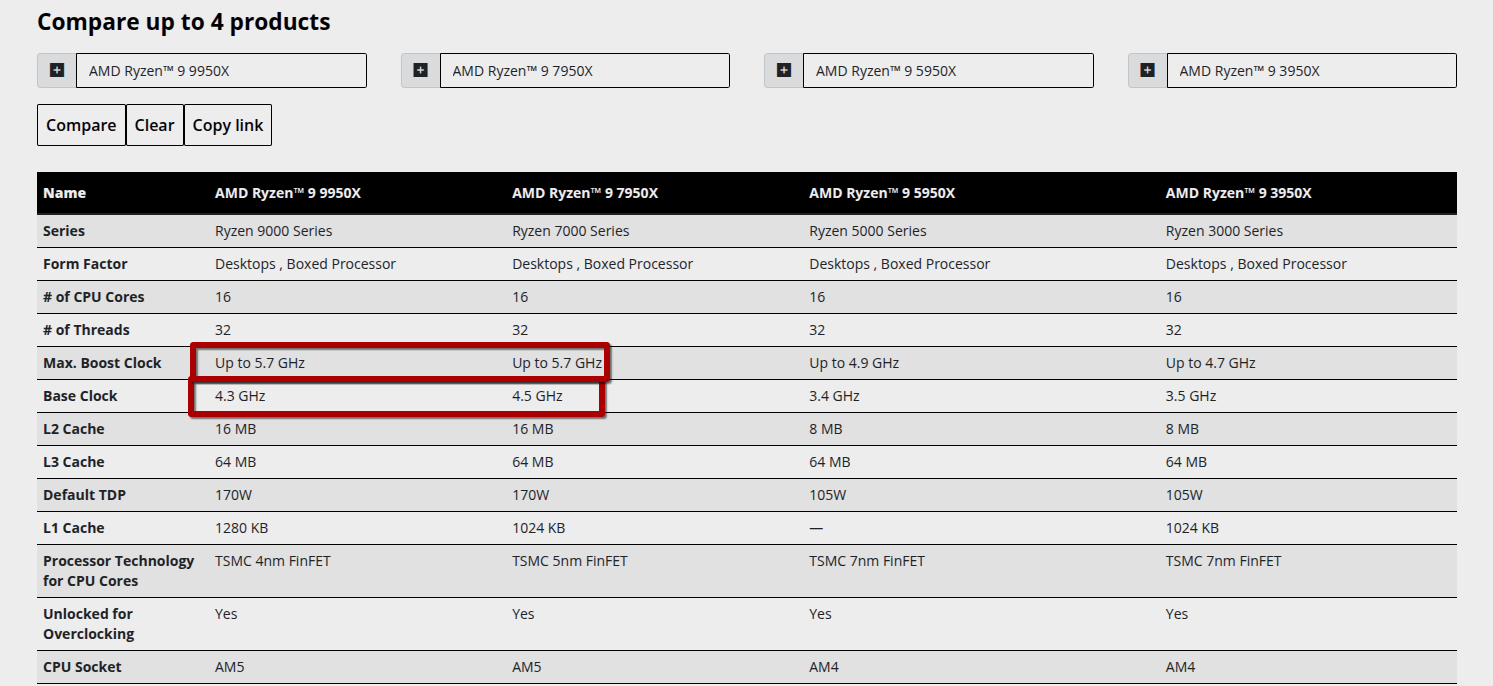Image resolution: width=1493 pixels, height=686 pixels.
Task: Click the Form Factor row label
Action: tap(85, 264)
